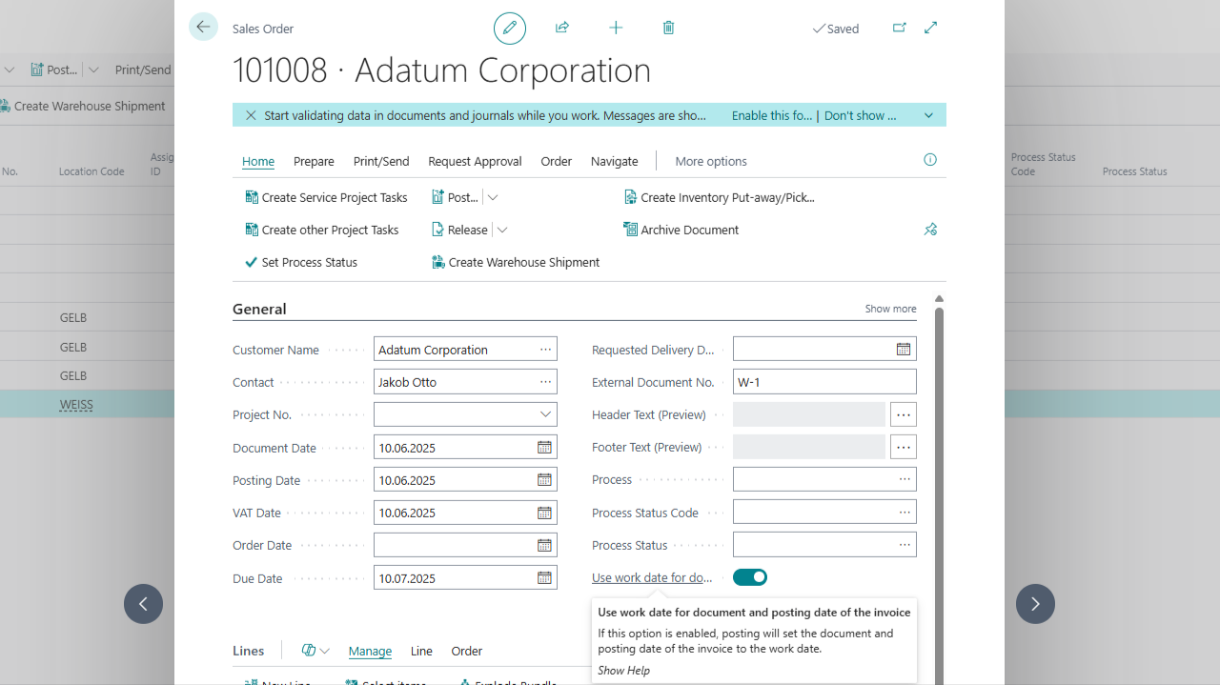Click Create Service Project Tasks
The width and height of the screenshot is (1220, 685).
click(326, 198)
